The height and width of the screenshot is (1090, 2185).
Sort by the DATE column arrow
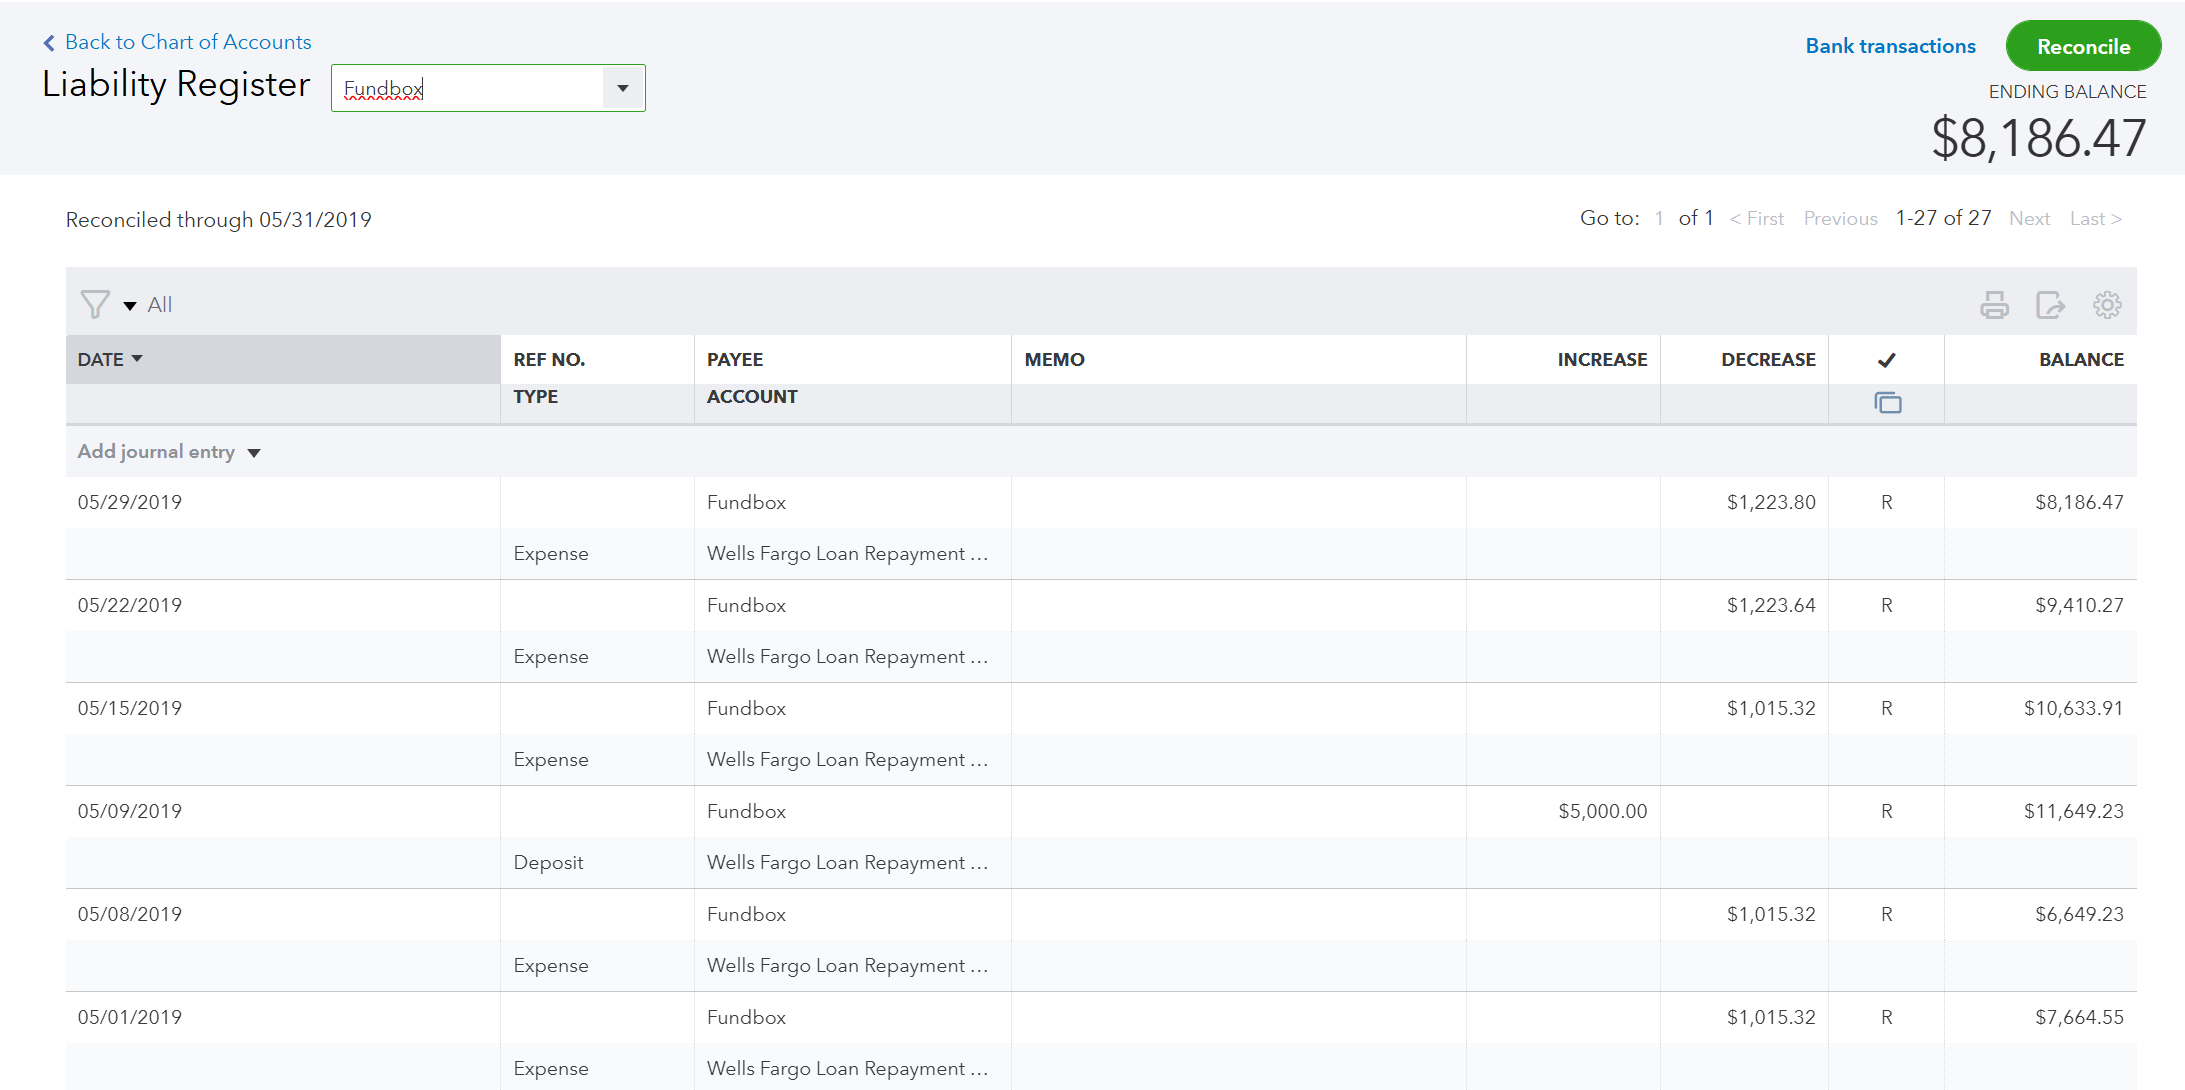137,359
